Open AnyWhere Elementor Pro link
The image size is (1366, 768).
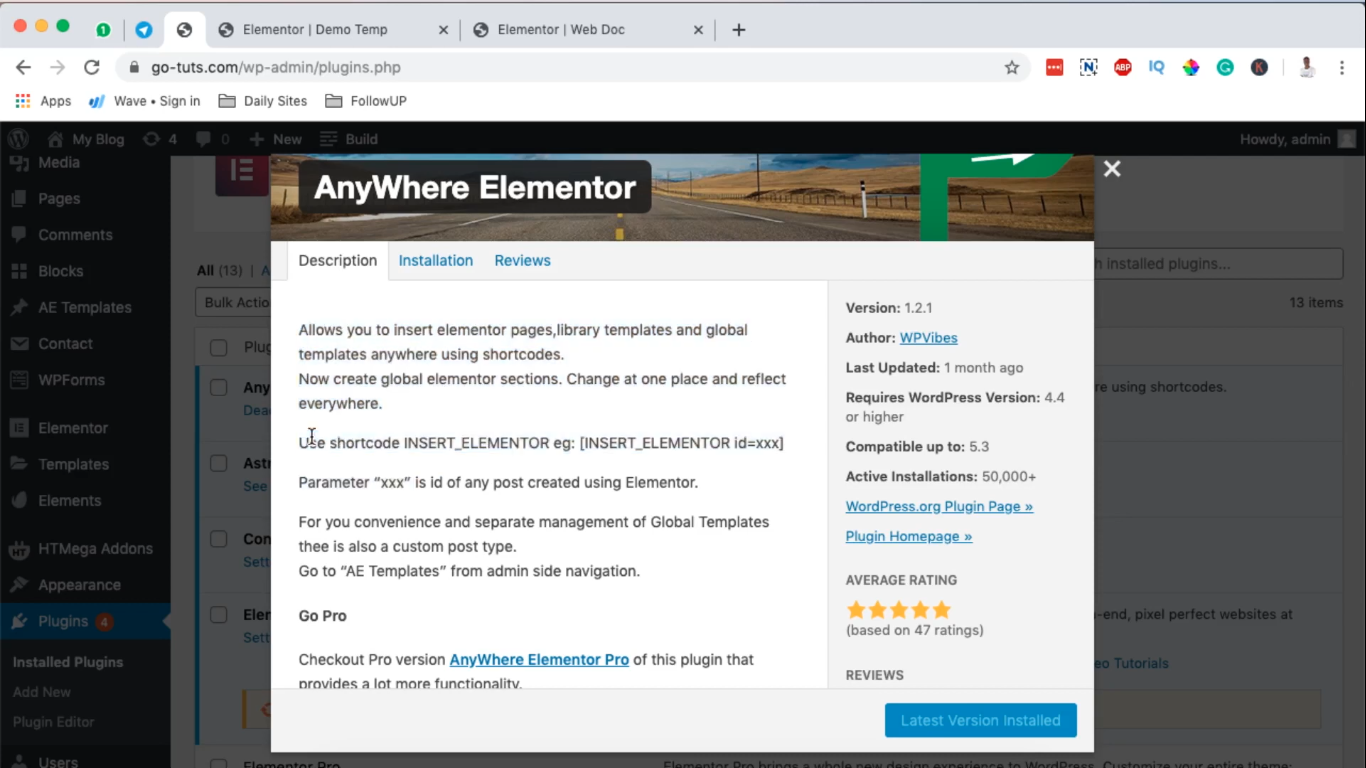tap(539, 660)
